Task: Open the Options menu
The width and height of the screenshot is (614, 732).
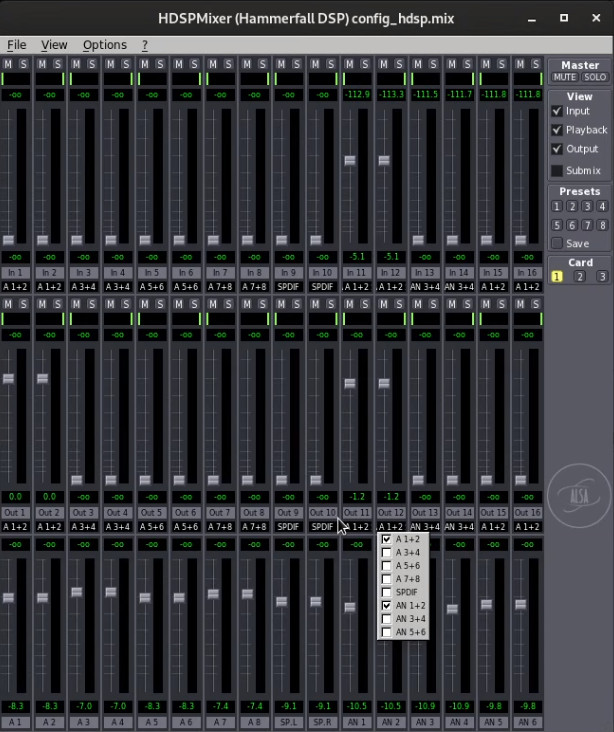Action: tap(105, 45)
